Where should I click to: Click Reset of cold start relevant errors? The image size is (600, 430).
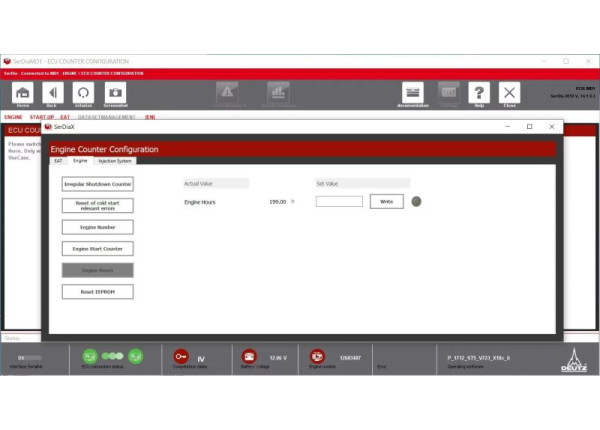[x=97, y=205]
